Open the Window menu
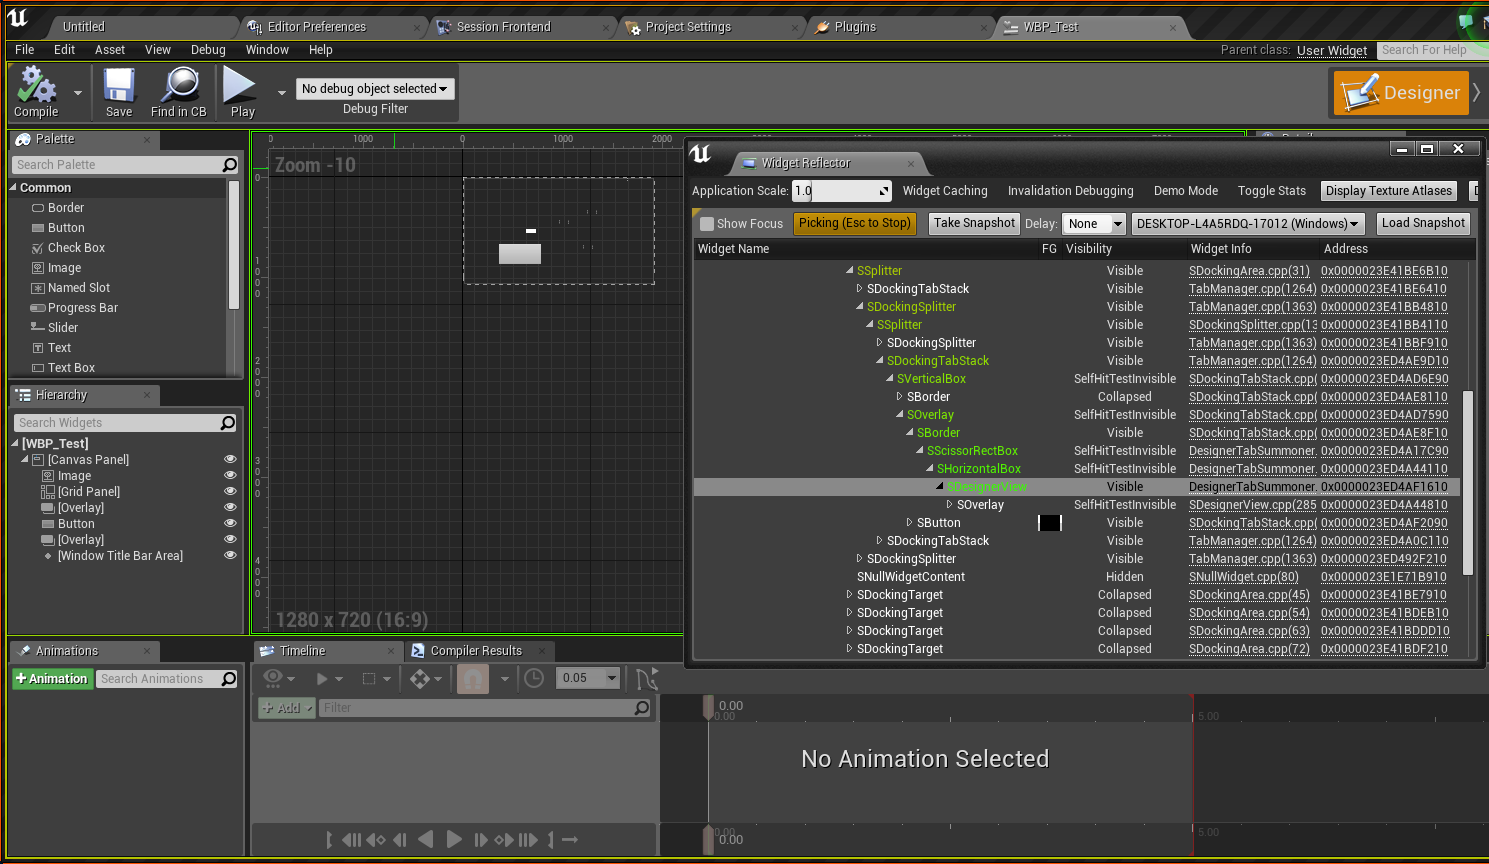 click(267, 50)
